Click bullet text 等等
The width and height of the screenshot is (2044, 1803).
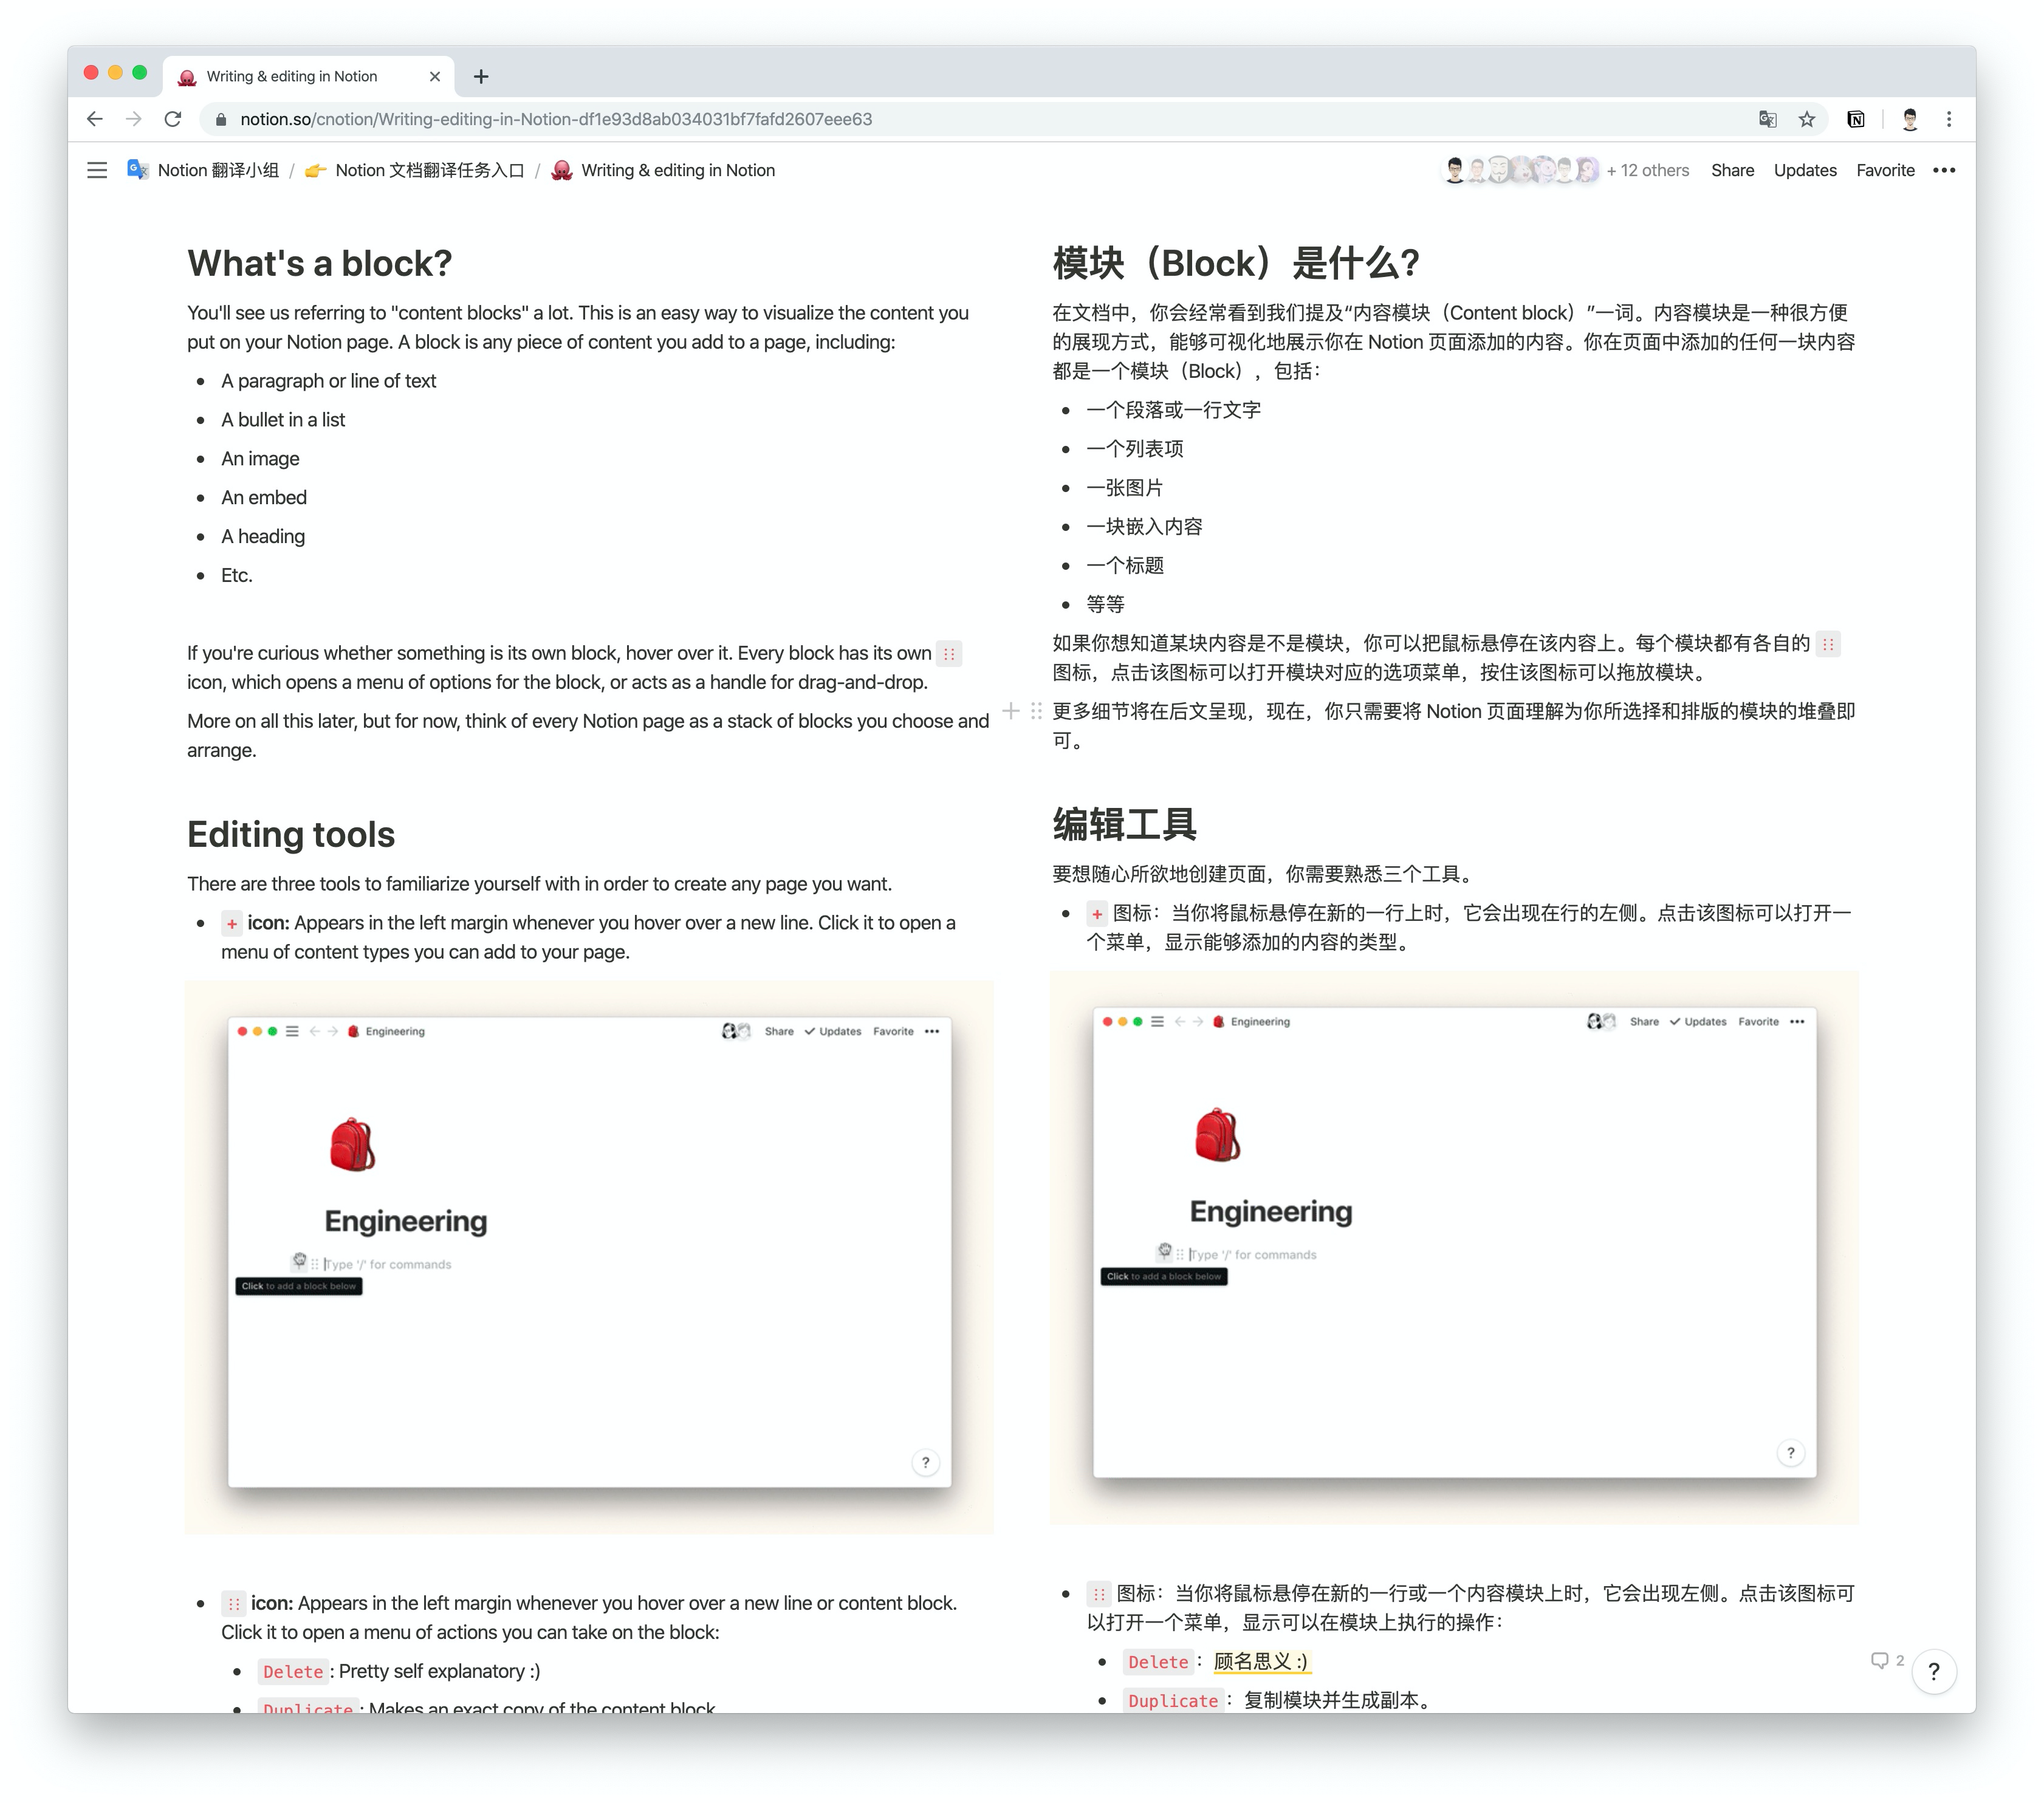pyautogui.click(x=1105, y=605)
